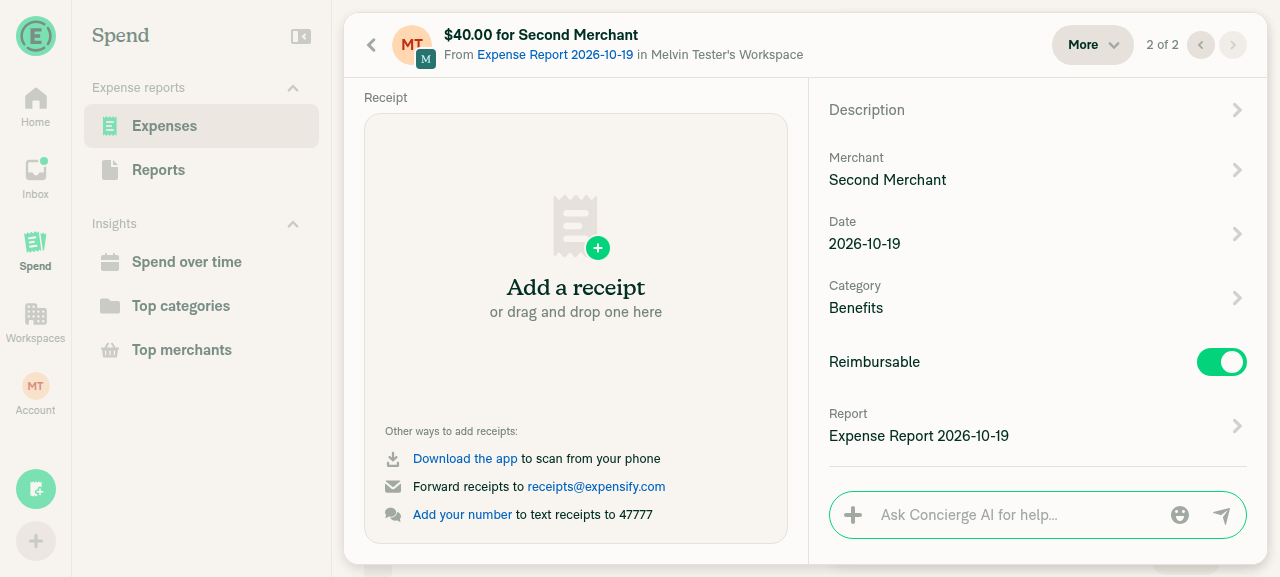Image resolution: width=1280 pixels, height=577 pixels.
Task: Click the download icon by Download the app
Action: click(393, 459)
